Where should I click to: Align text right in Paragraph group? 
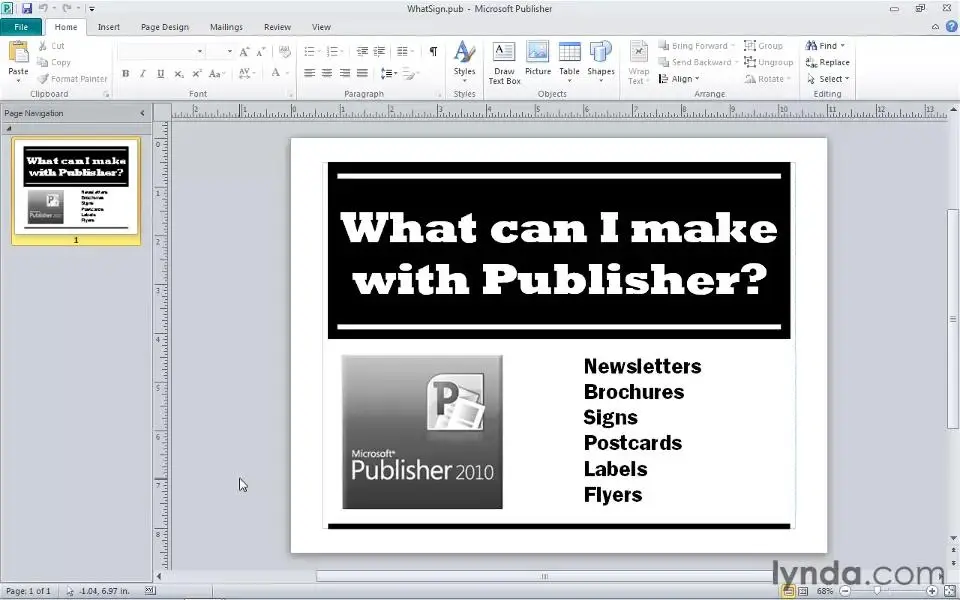345,73
